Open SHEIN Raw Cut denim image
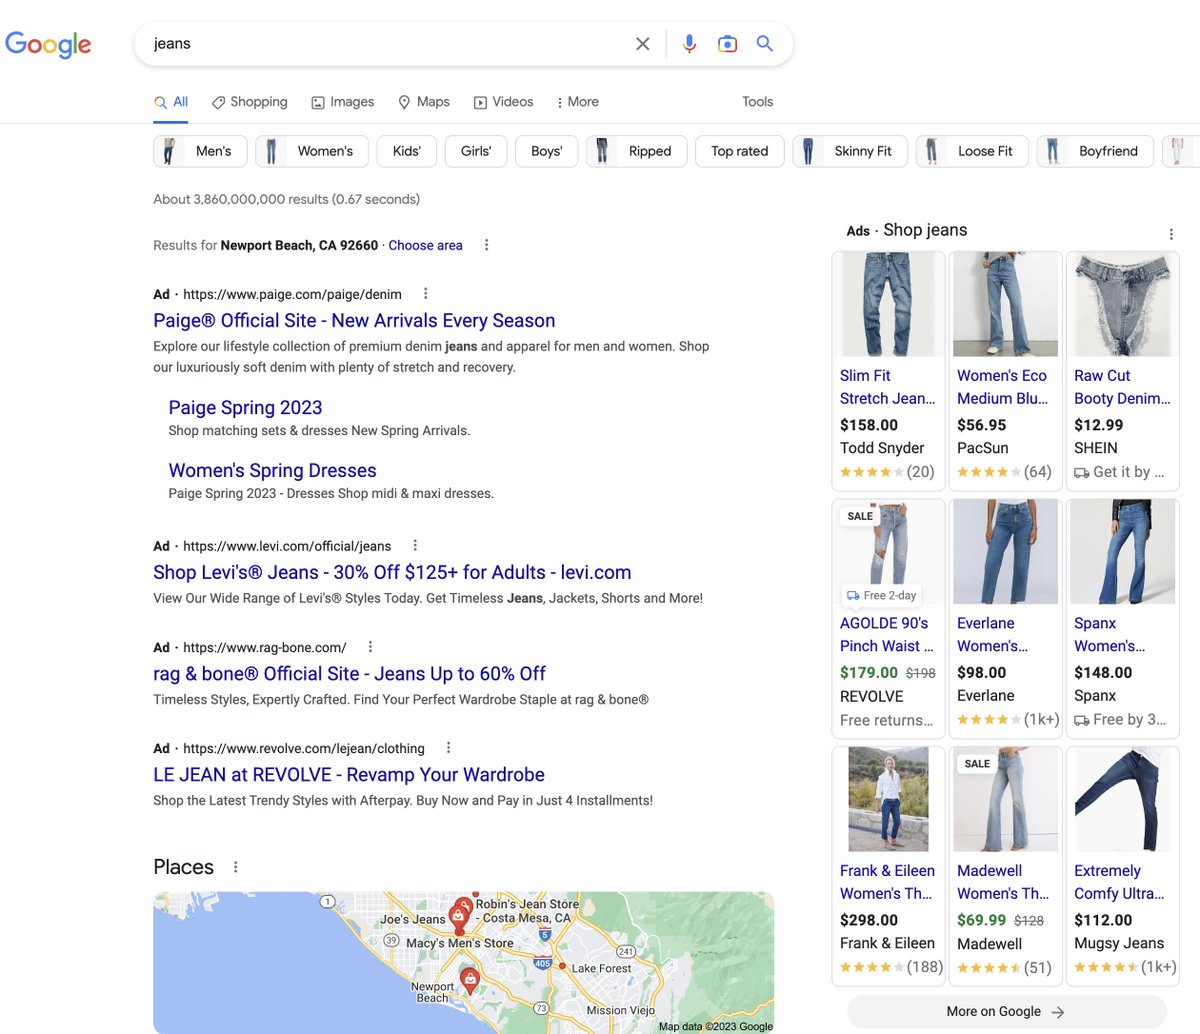1200x1034 pixels. coord(1122,304)
